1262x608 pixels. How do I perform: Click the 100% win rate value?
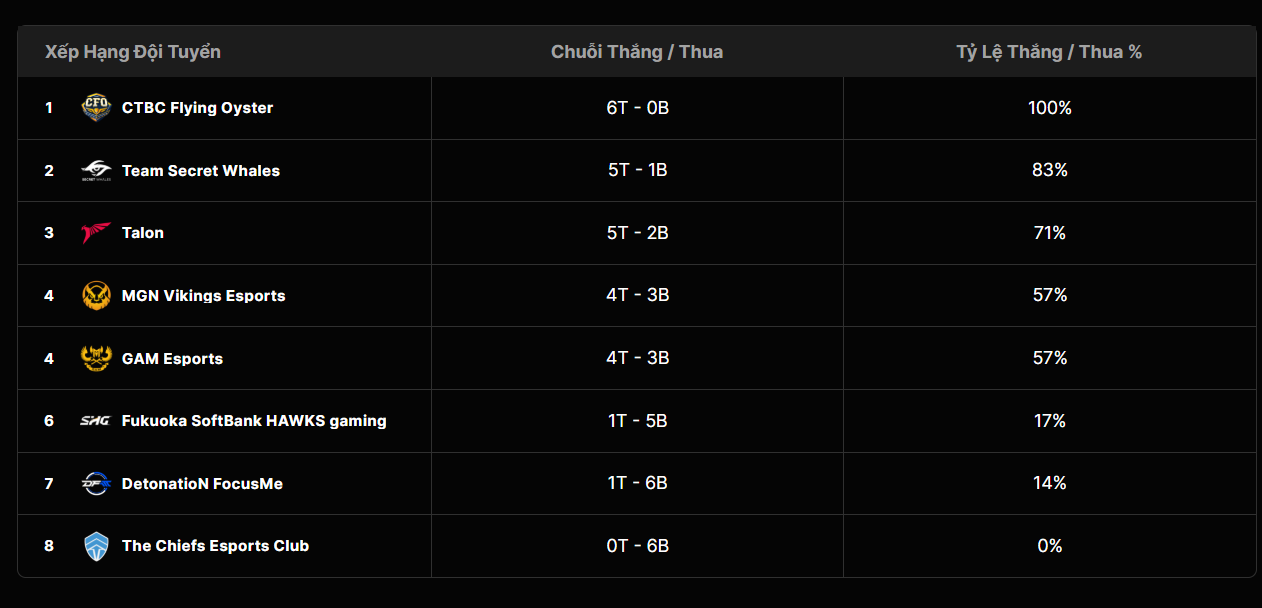pyautogui.click(x=1049, y=107)
